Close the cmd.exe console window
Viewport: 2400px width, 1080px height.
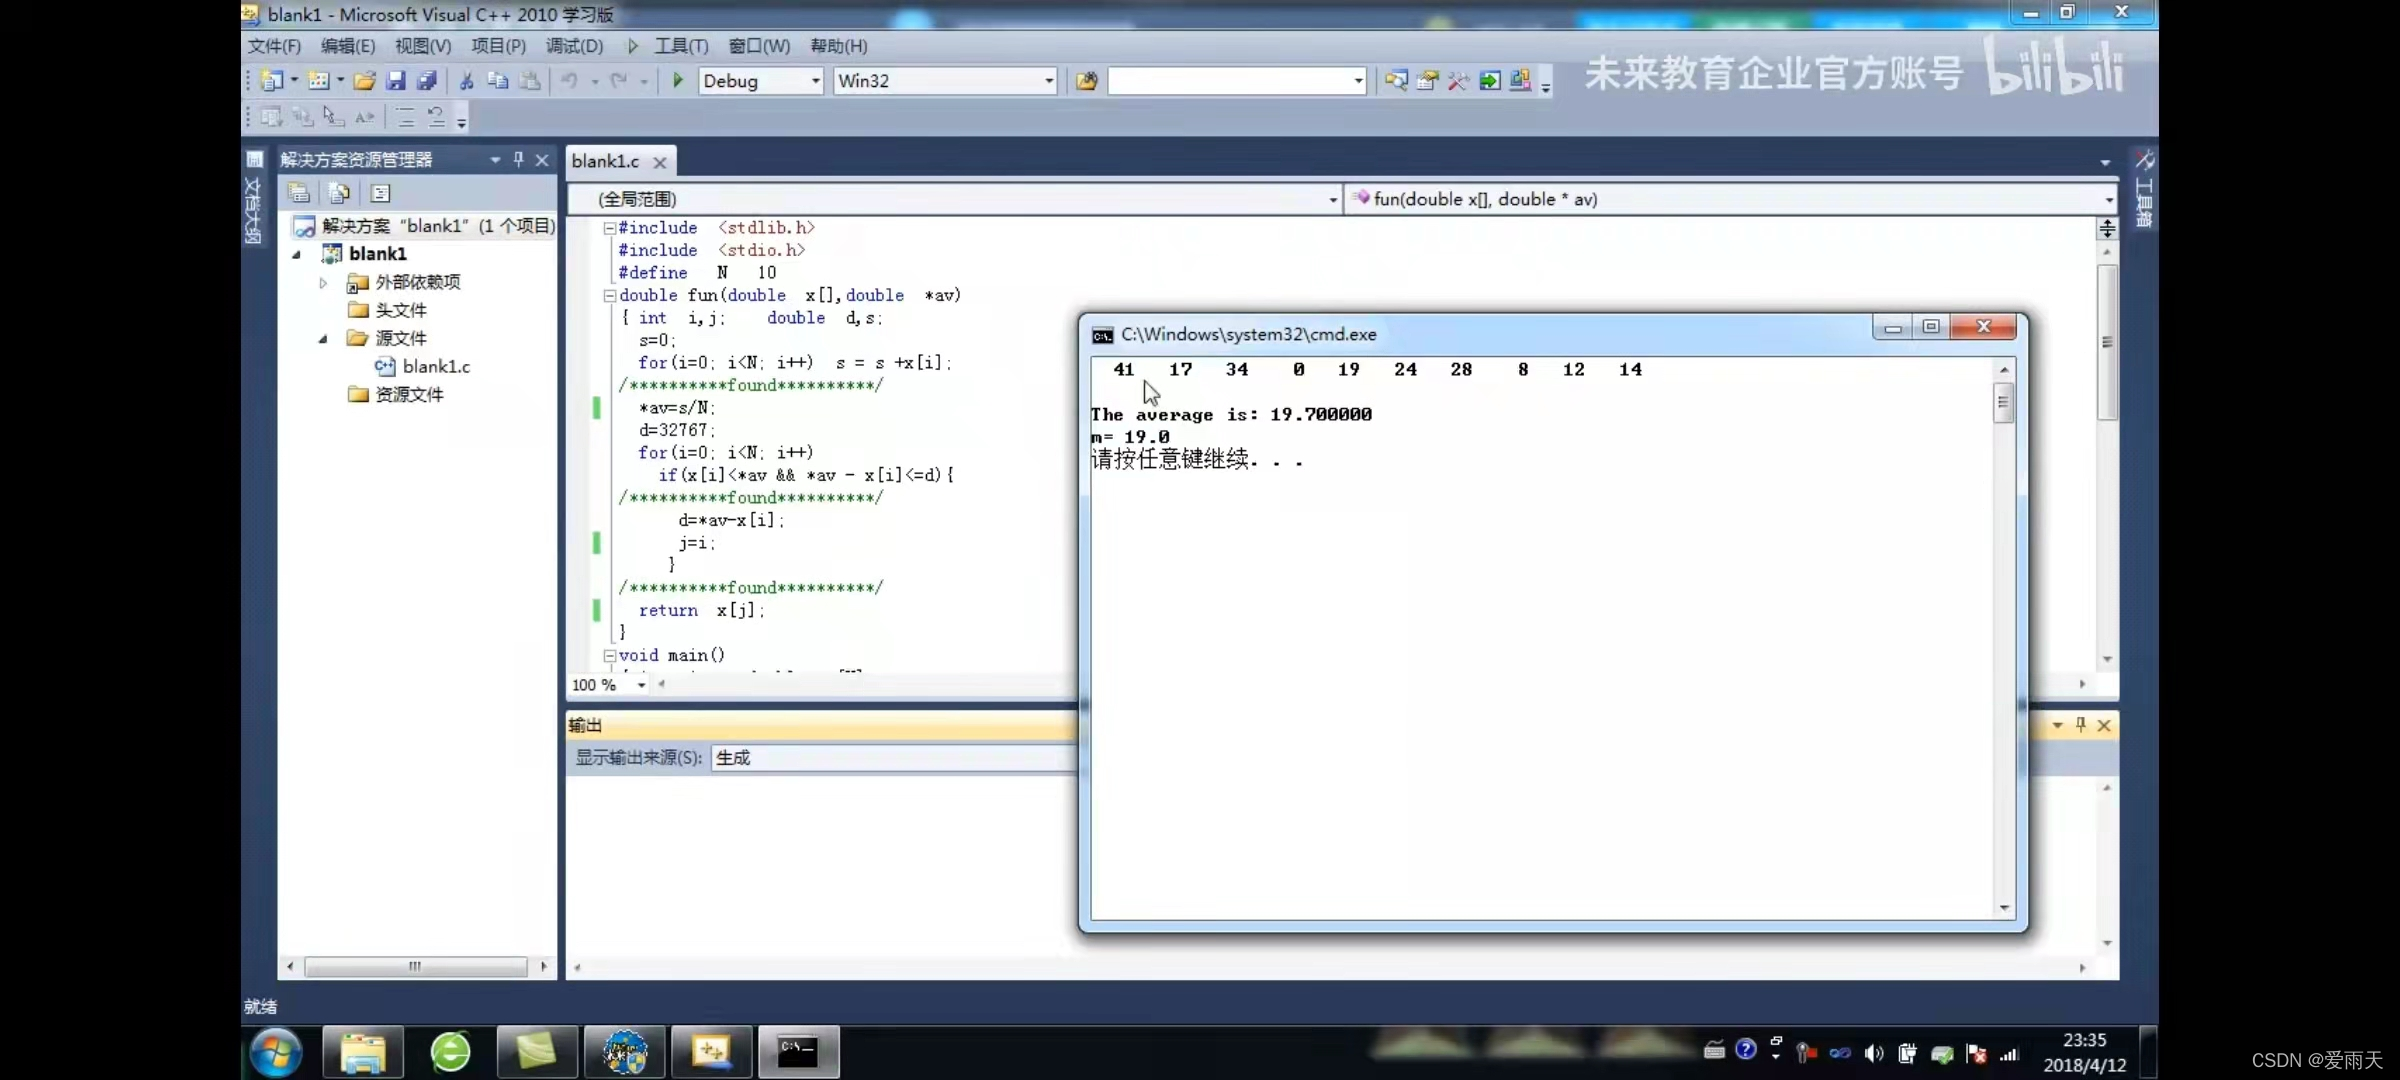1983,327
